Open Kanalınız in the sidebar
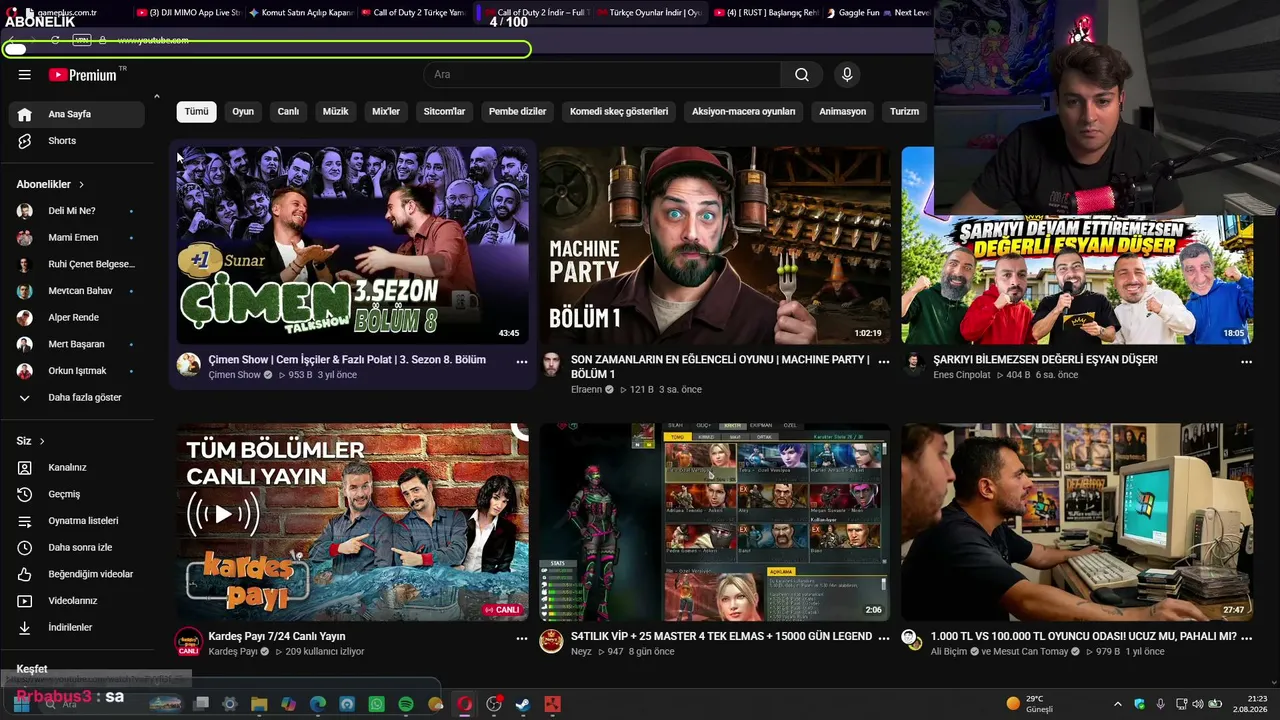1280x720 pixels. (76, 467)
